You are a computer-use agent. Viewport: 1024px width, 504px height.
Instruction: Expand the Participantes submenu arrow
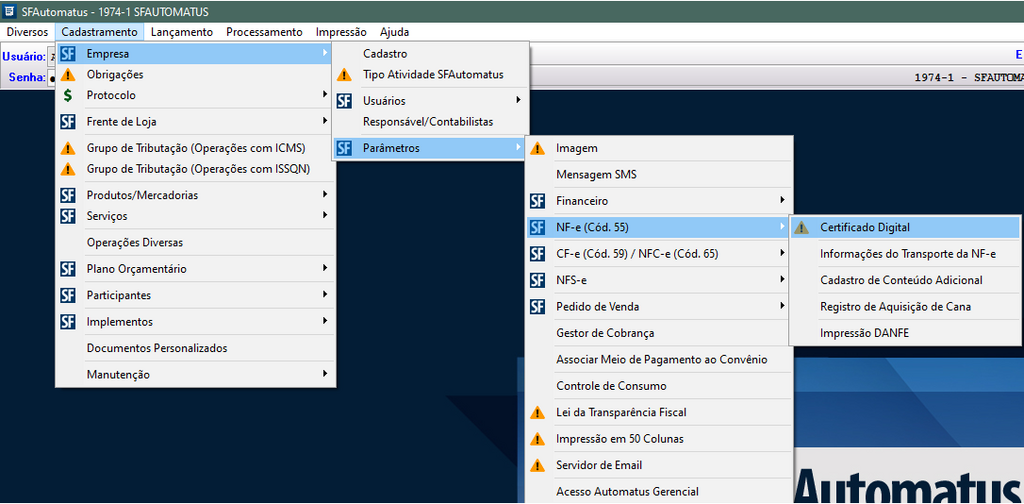(x=325, y=296)
